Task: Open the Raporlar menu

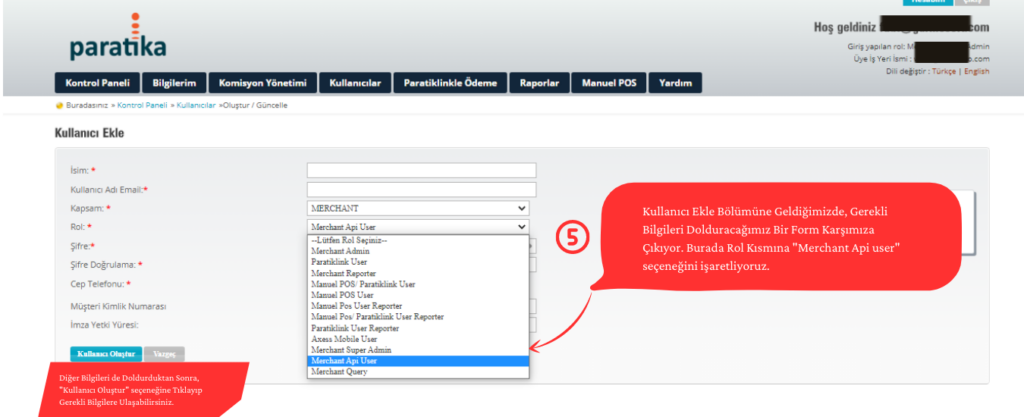Action: 539,83
